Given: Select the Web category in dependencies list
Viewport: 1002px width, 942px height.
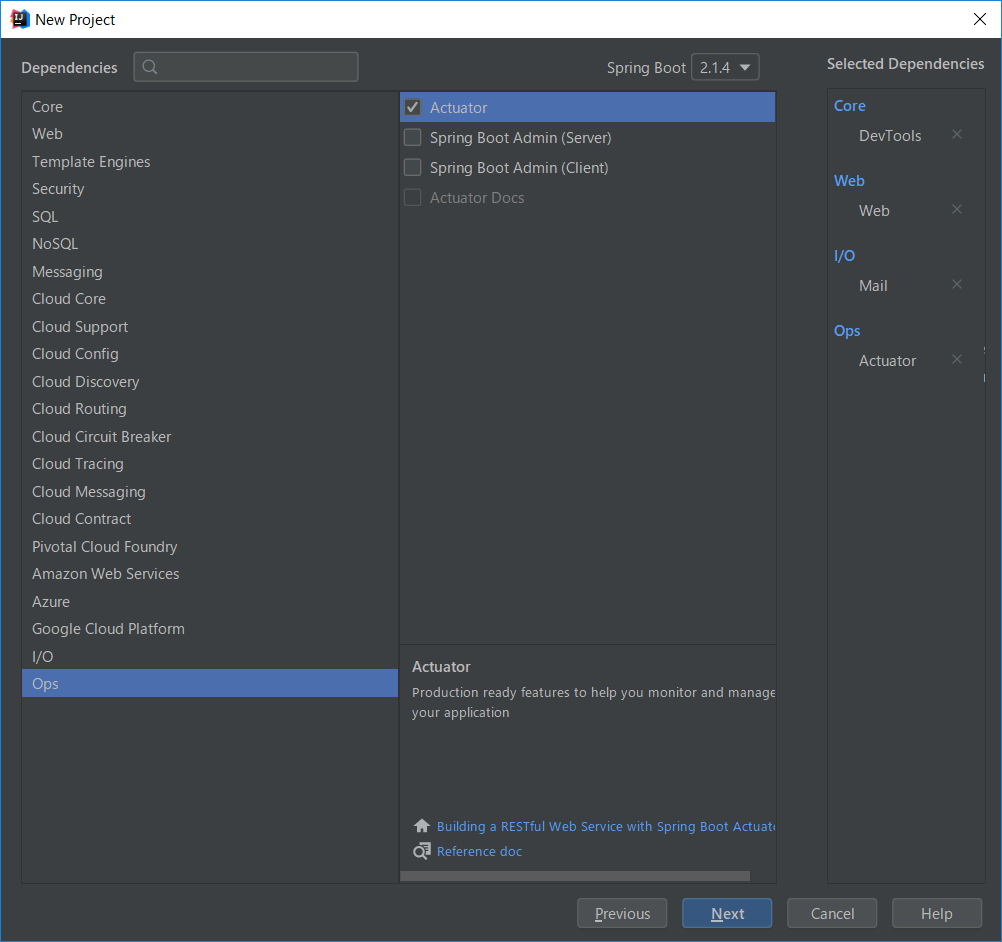Looking at the screenshot, I should click(210, 134).
